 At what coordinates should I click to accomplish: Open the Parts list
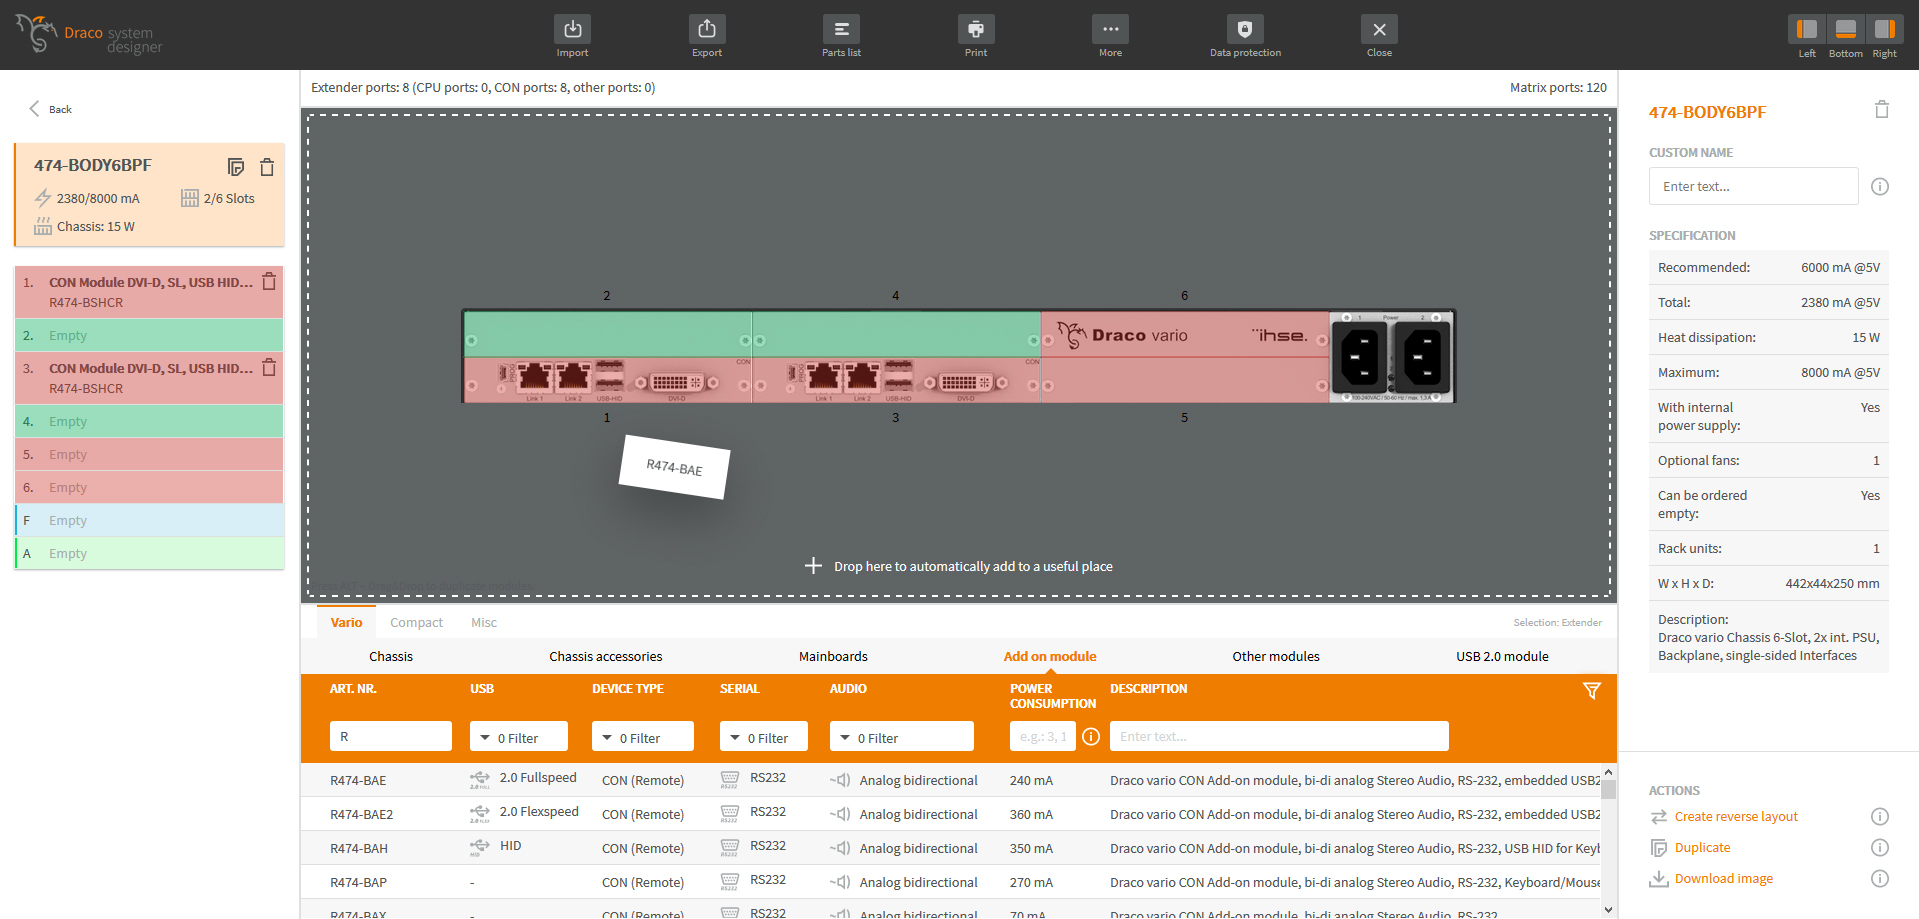tap(841, 30)
